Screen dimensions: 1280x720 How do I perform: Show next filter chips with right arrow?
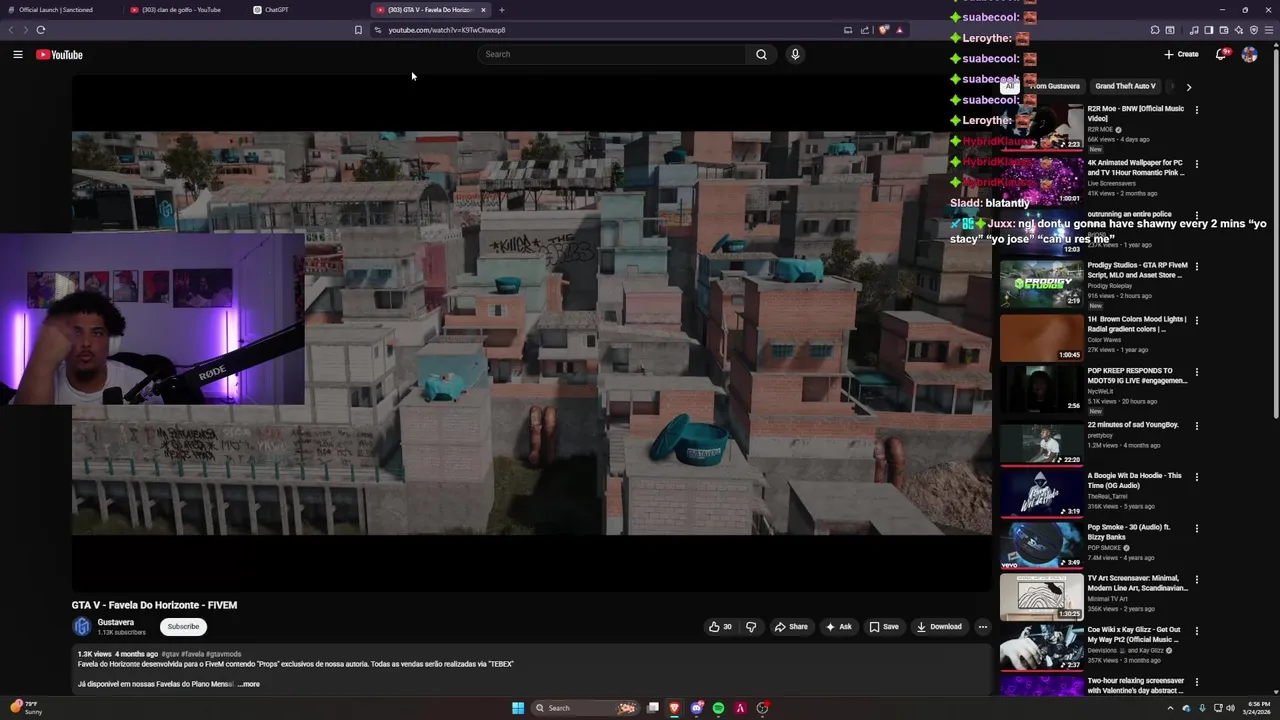point(1188,87)
